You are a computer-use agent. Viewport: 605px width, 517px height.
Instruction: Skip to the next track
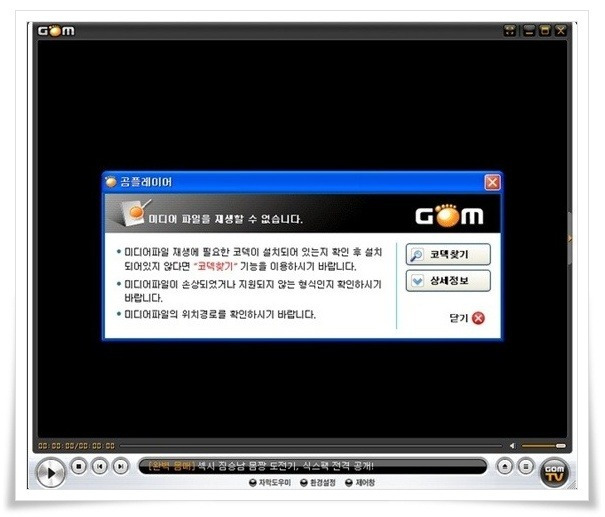pyautogui.click(x=120, y=466)
